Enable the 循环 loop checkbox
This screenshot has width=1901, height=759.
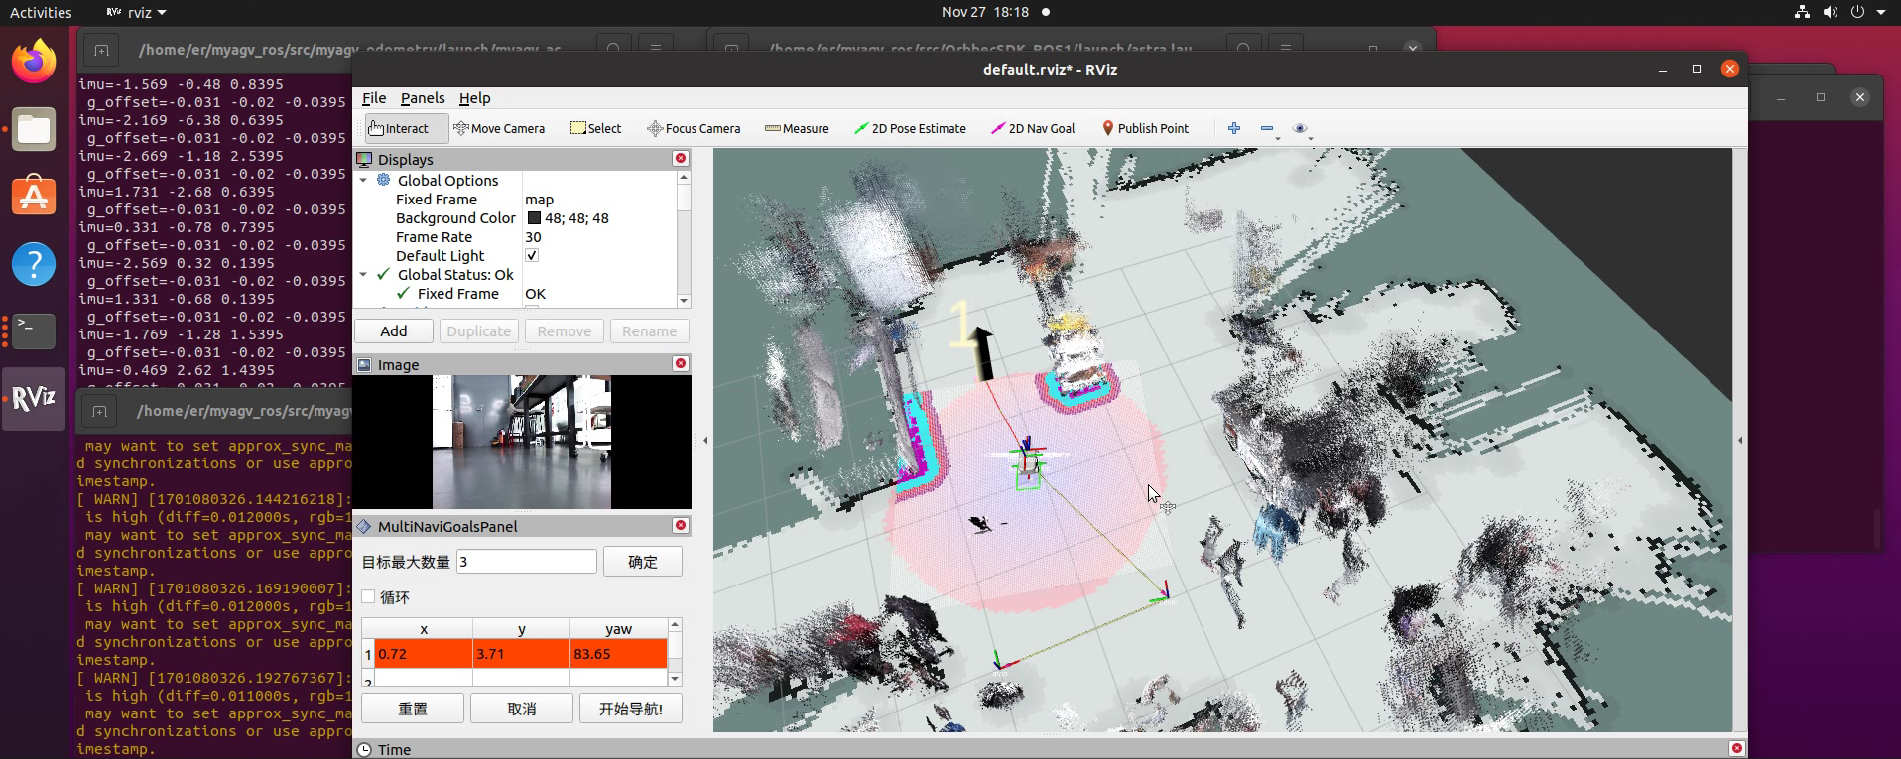(x=368, y=596)
